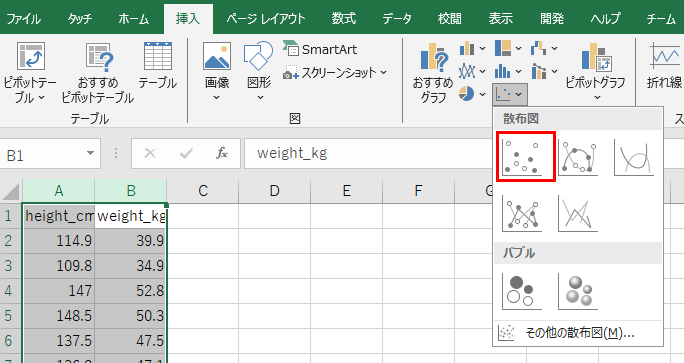Switch to the Review (校閲) tab

click(449, 19)
